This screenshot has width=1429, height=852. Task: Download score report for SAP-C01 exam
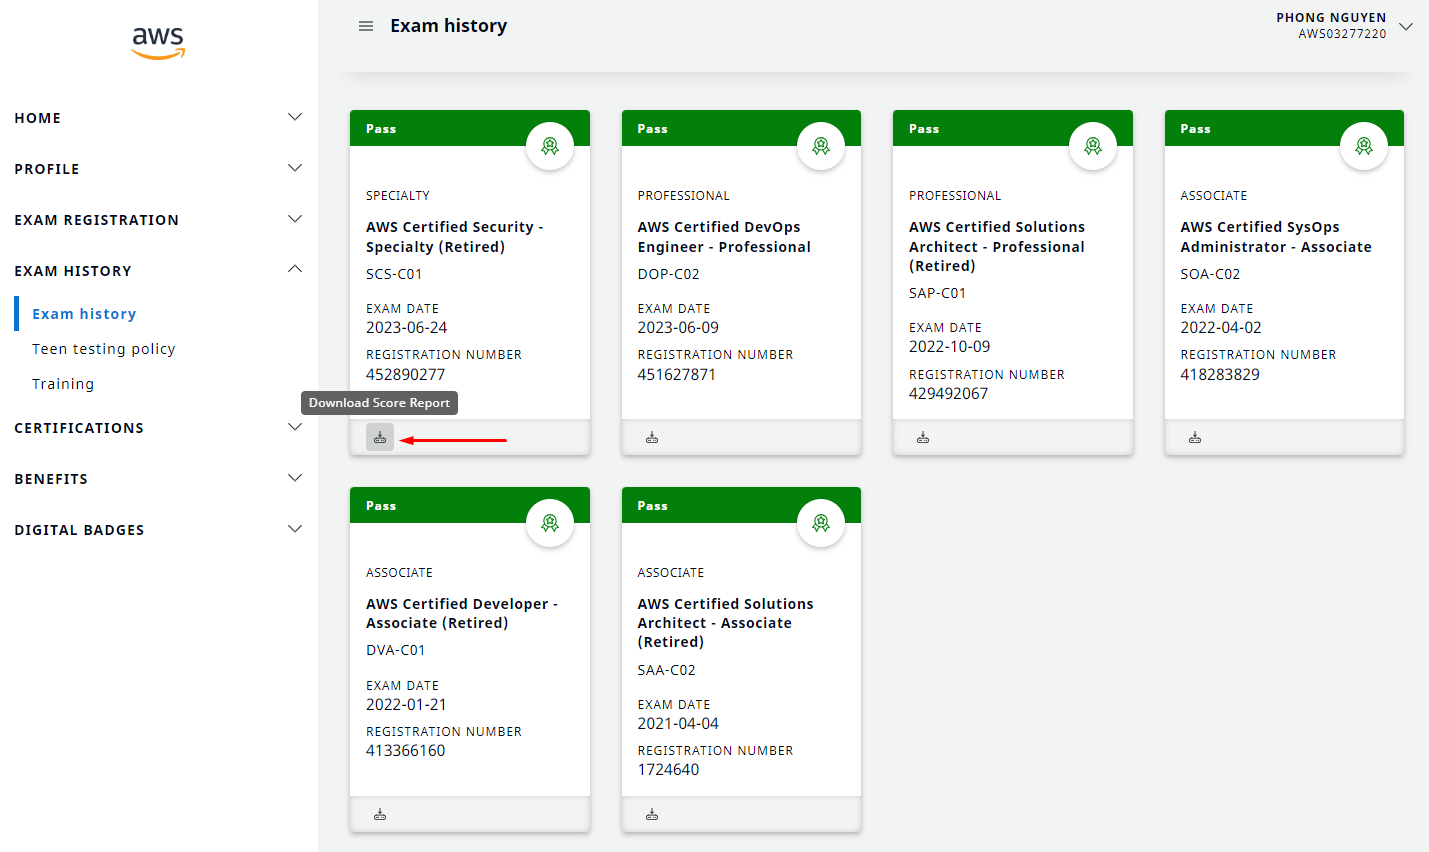tap(923, 438)
